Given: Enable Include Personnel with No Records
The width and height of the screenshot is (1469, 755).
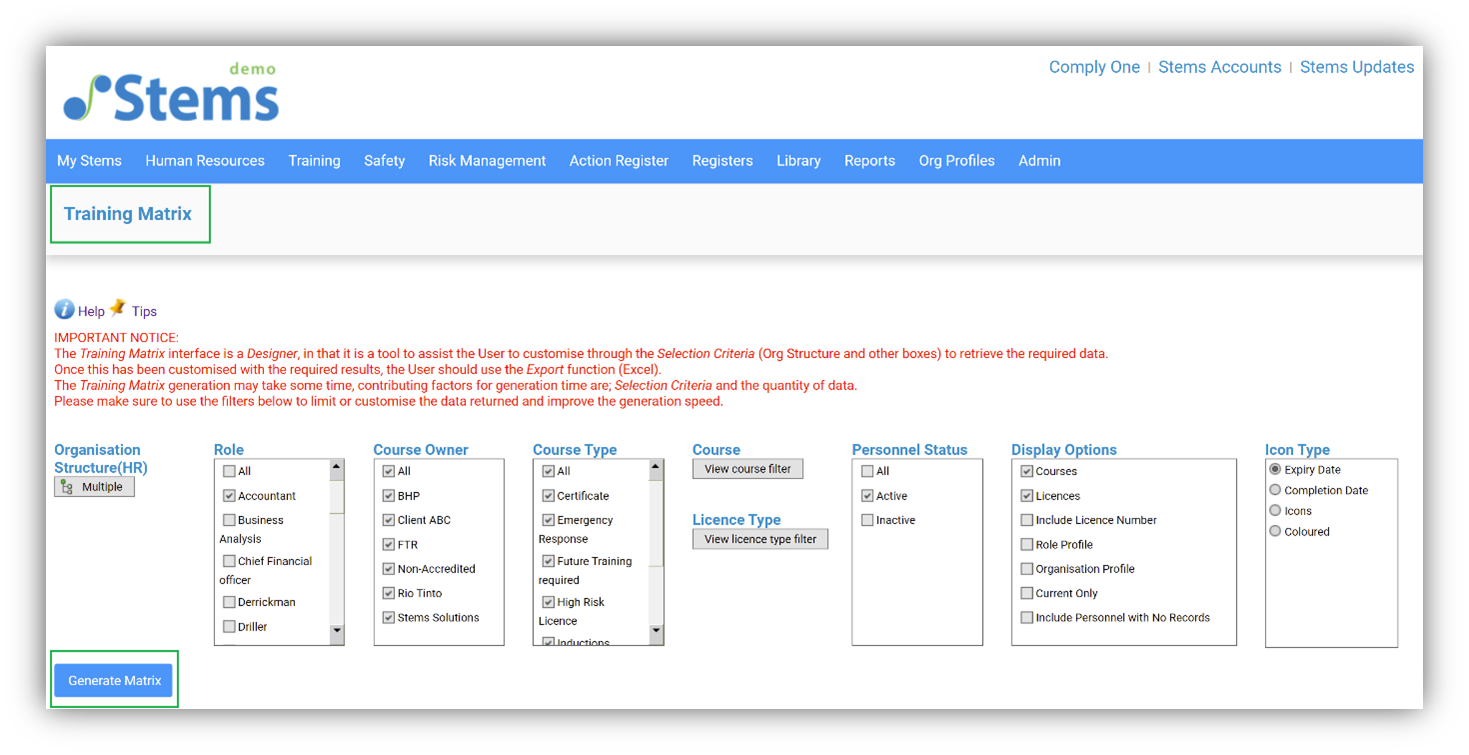Looking at the screenshot, I should point(1027,618).
